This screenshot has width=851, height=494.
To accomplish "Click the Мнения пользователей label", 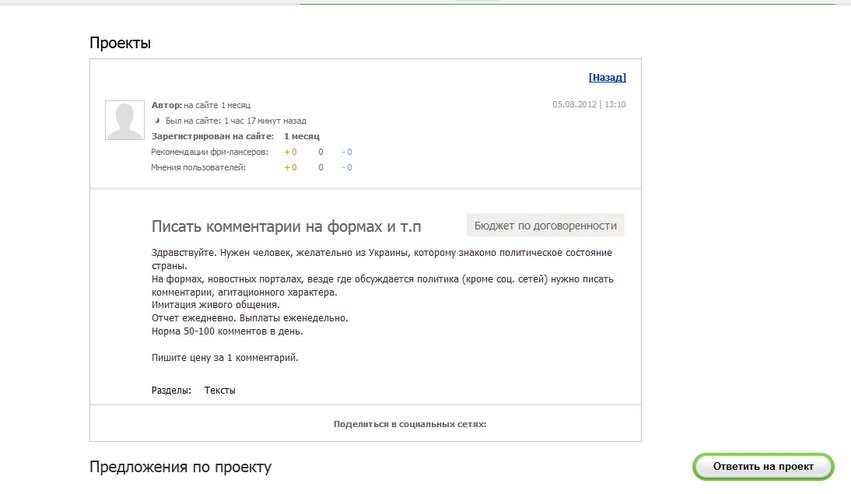I will pyautogui.click(x=198, y=167).
